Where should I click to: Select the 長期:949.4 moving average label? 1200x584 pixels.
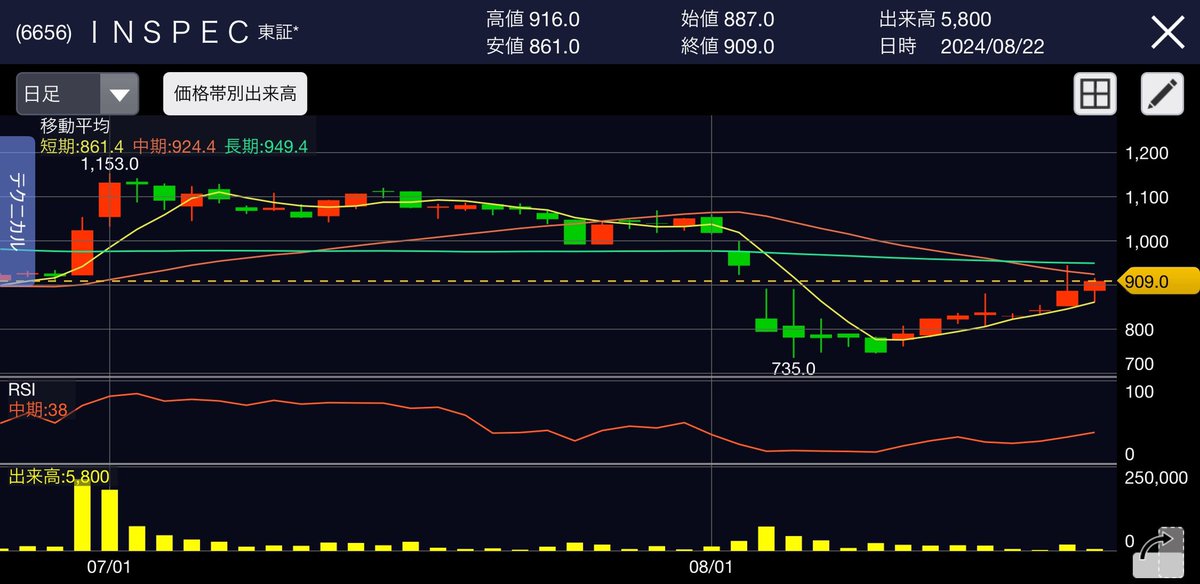(x=266, y=147)
